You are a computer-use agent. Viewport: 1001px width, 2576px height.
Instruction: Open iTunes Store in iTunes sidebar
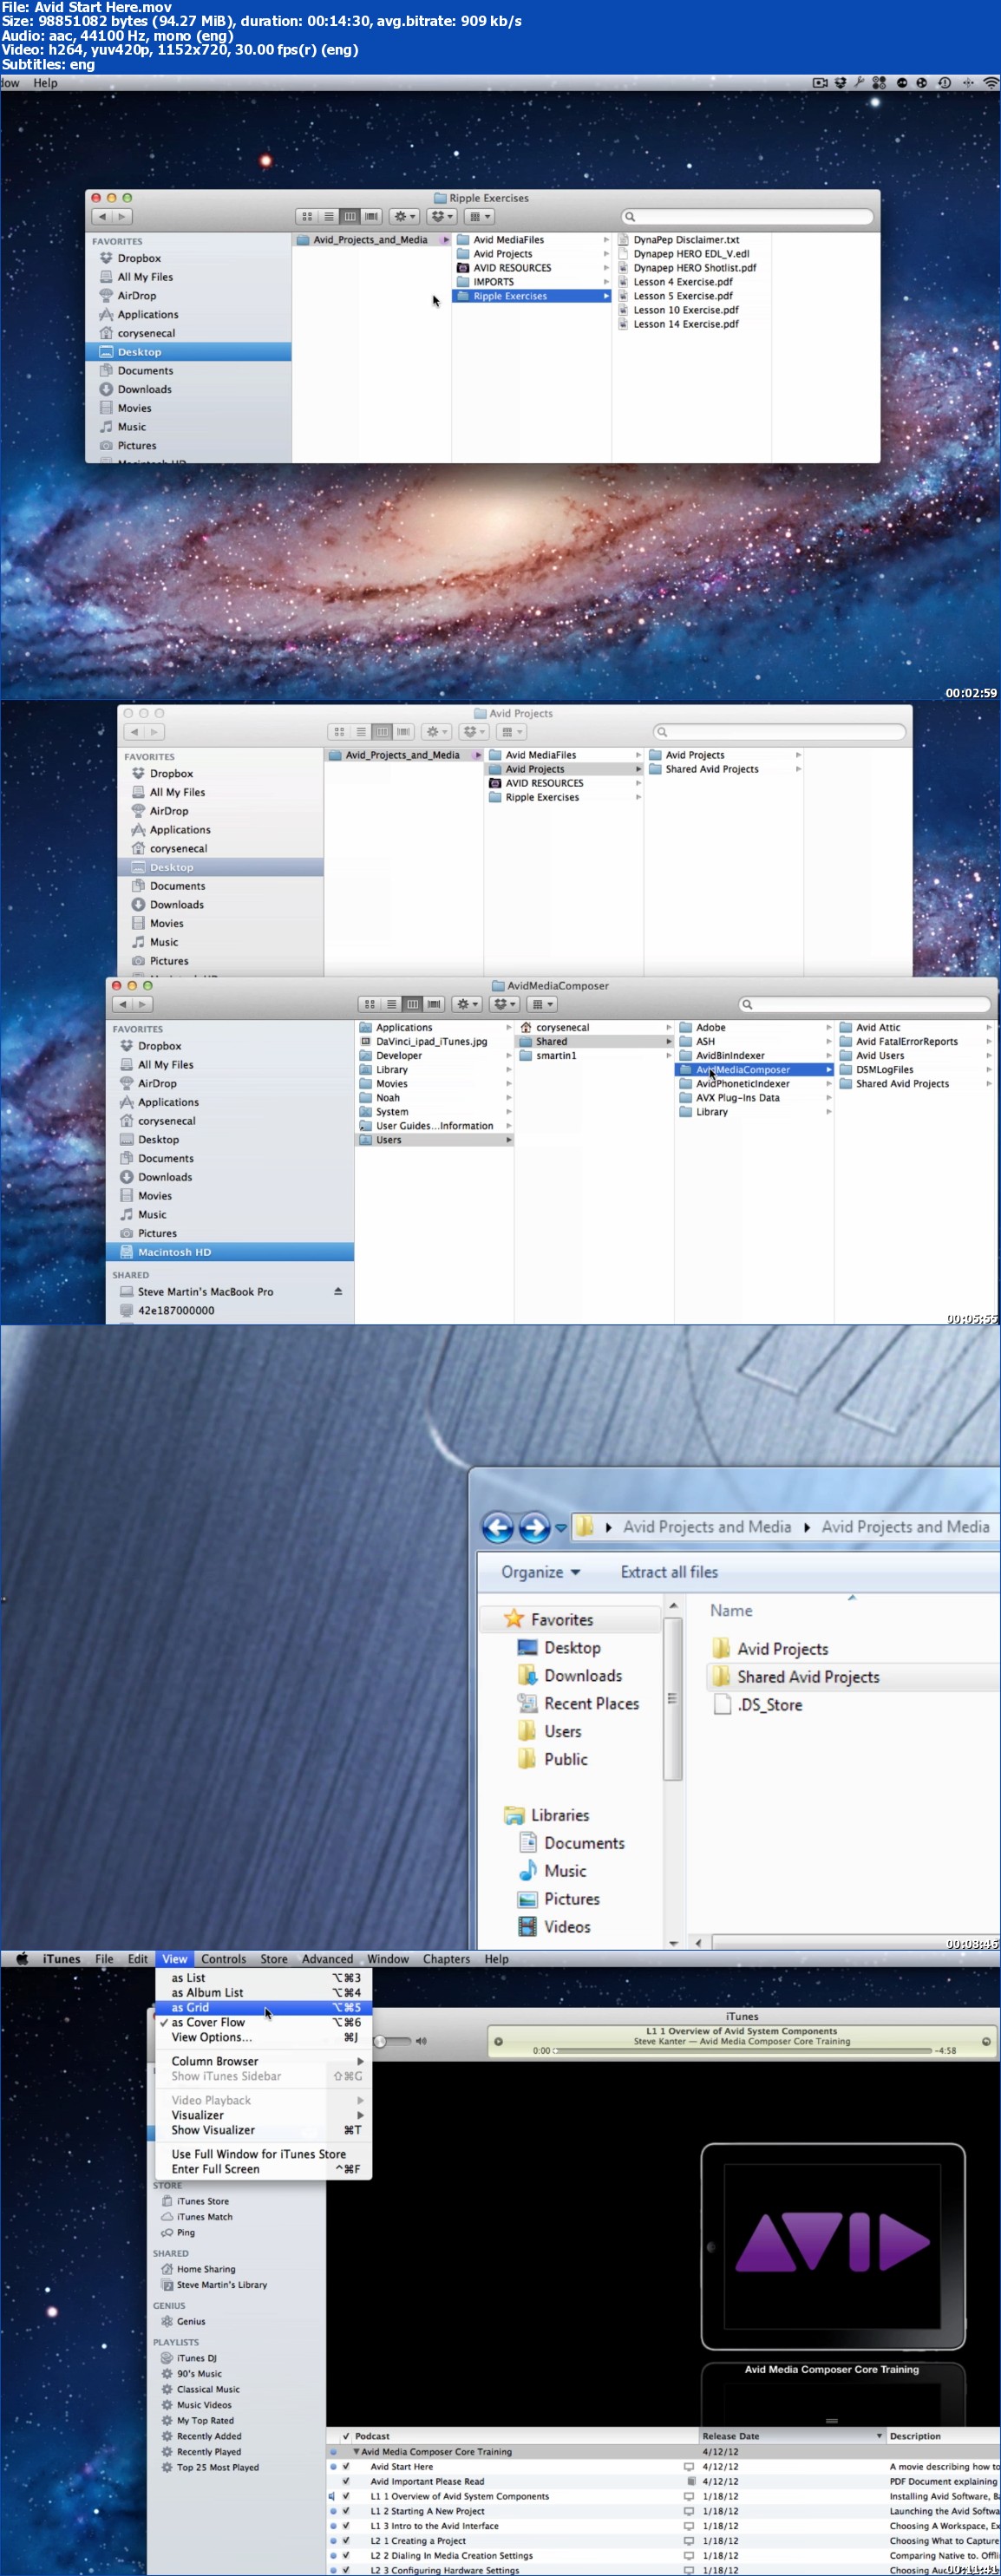pos(195,2201)
